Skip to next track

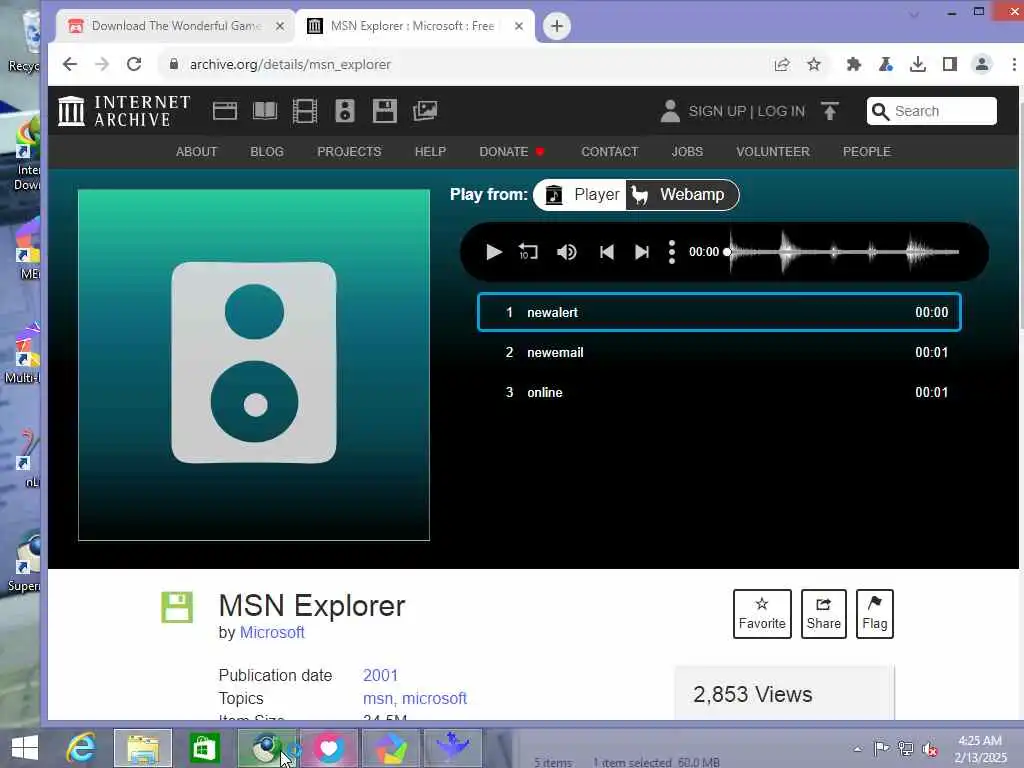coord(642,252)
